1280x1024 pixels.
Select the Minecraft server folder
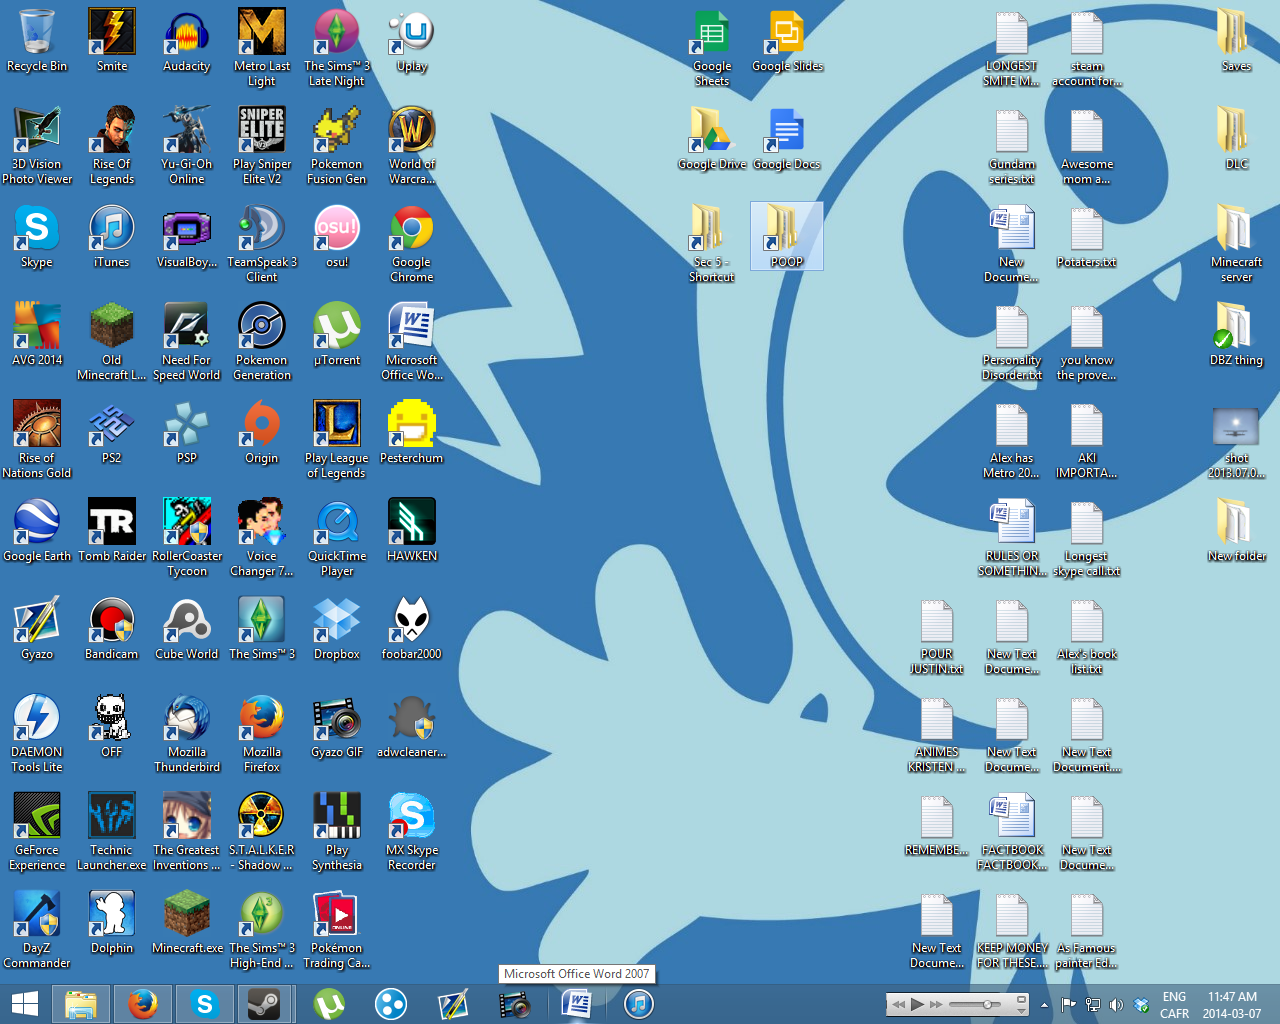(x=1237, y=244)
